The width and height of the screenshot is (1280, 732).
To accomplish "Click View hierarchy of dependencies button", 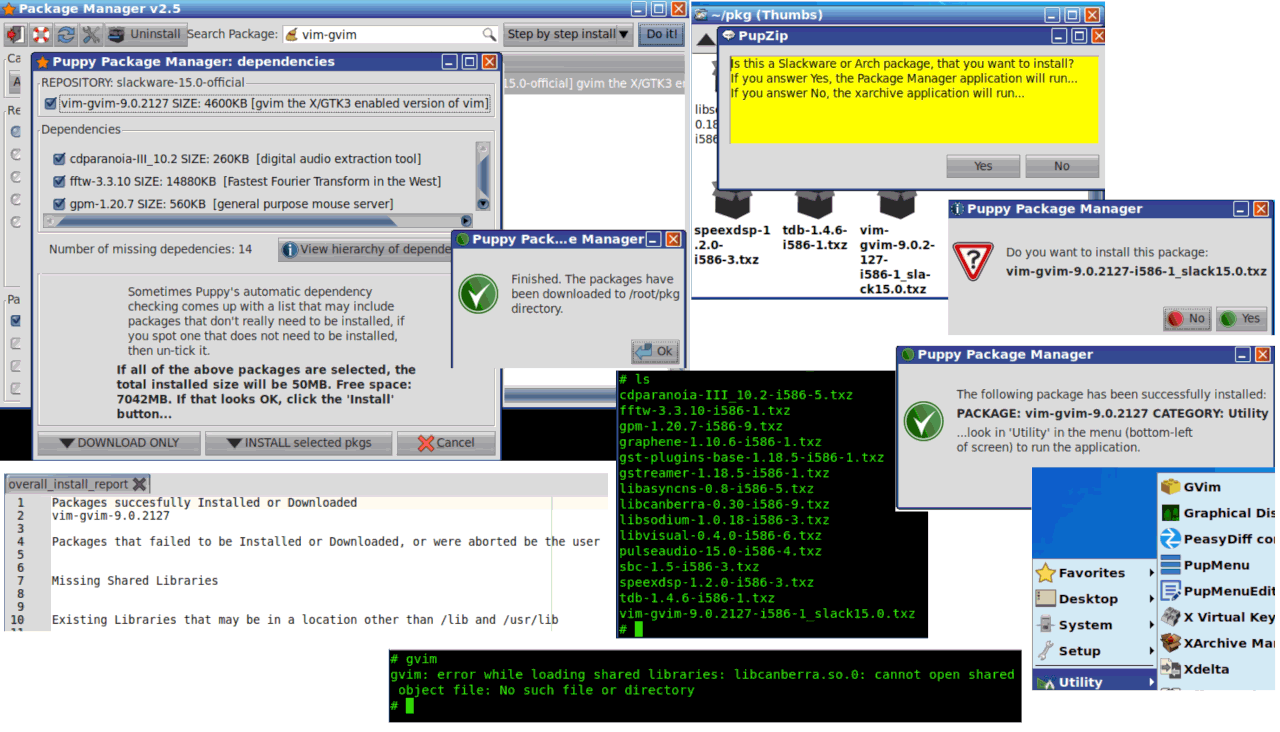I will click(x=366, y=249).
